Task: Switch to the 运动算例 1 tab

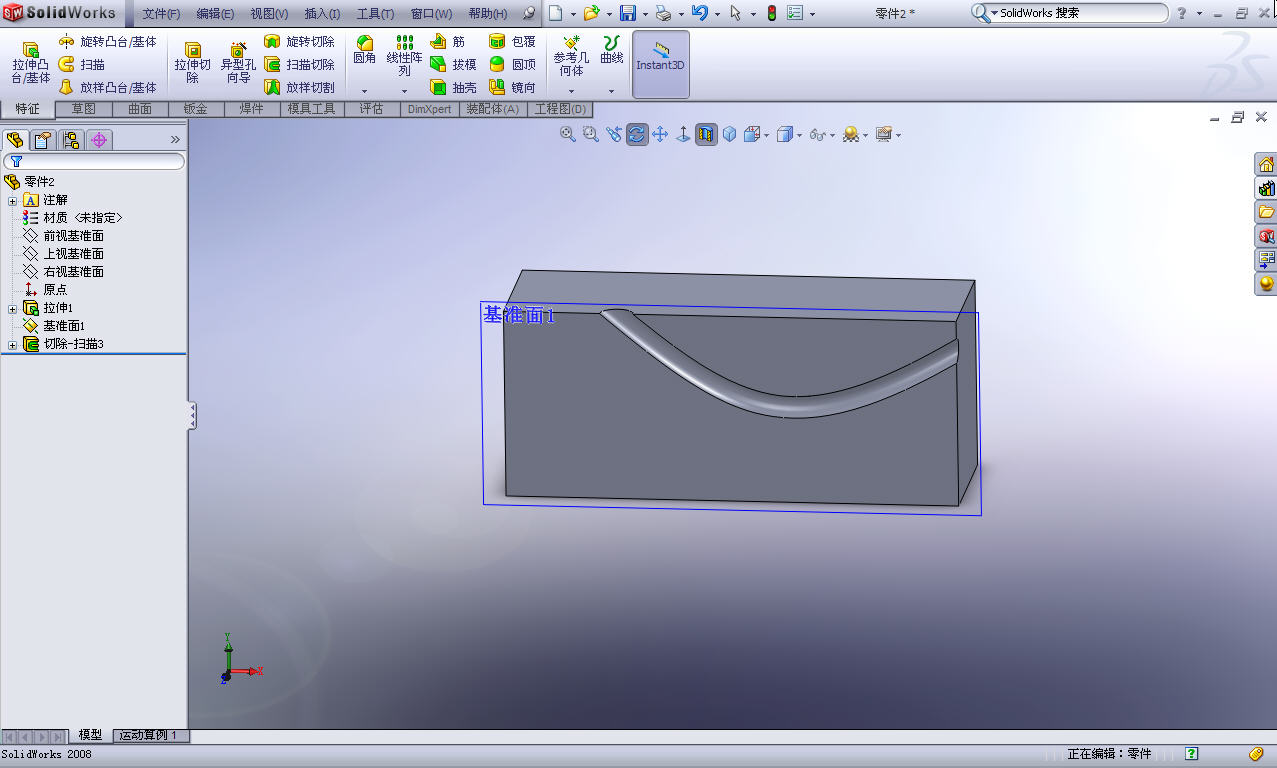Action: pyautogui.click(x=149, y=736)
